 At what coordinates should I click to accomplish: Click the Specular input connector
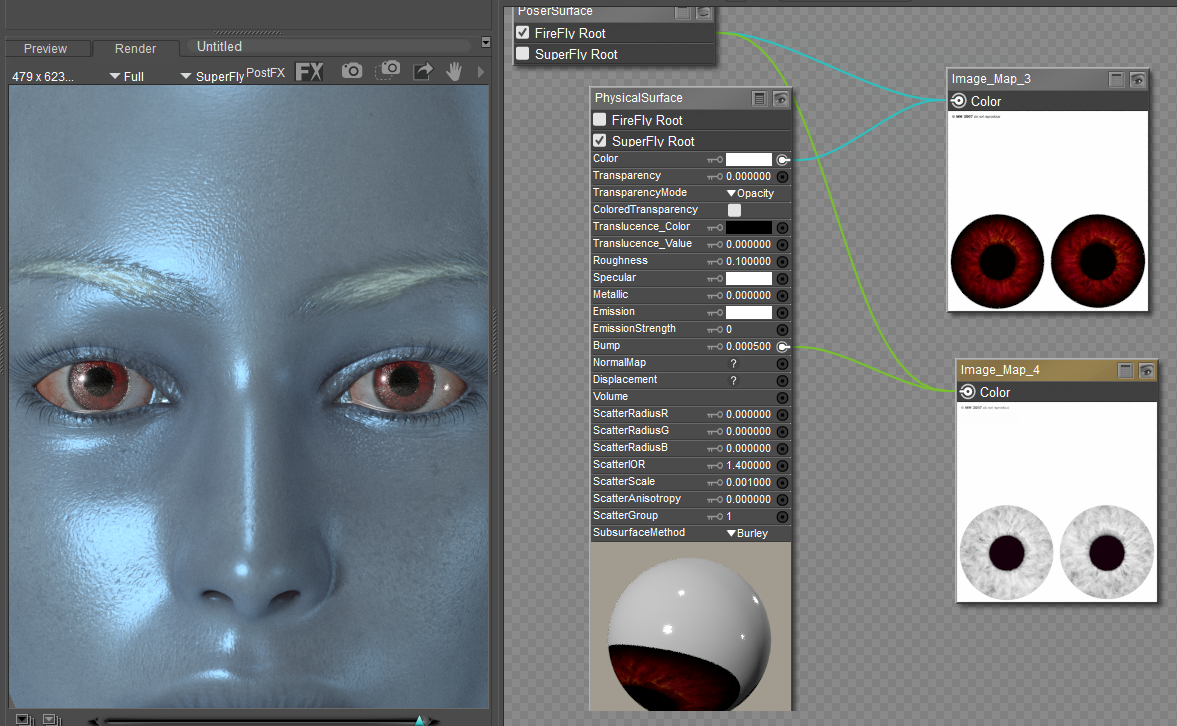pyautogui.click(x=782, y=279)
